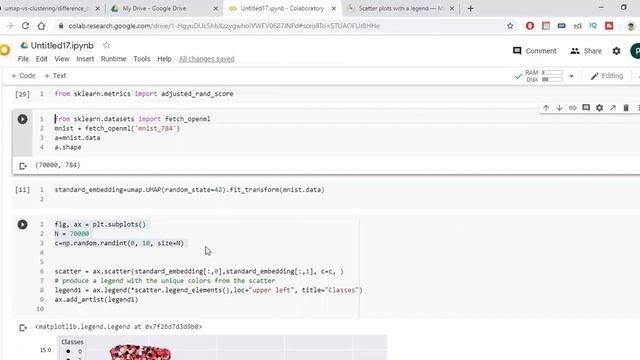Open the Colab logo home link

coord(4,51)
